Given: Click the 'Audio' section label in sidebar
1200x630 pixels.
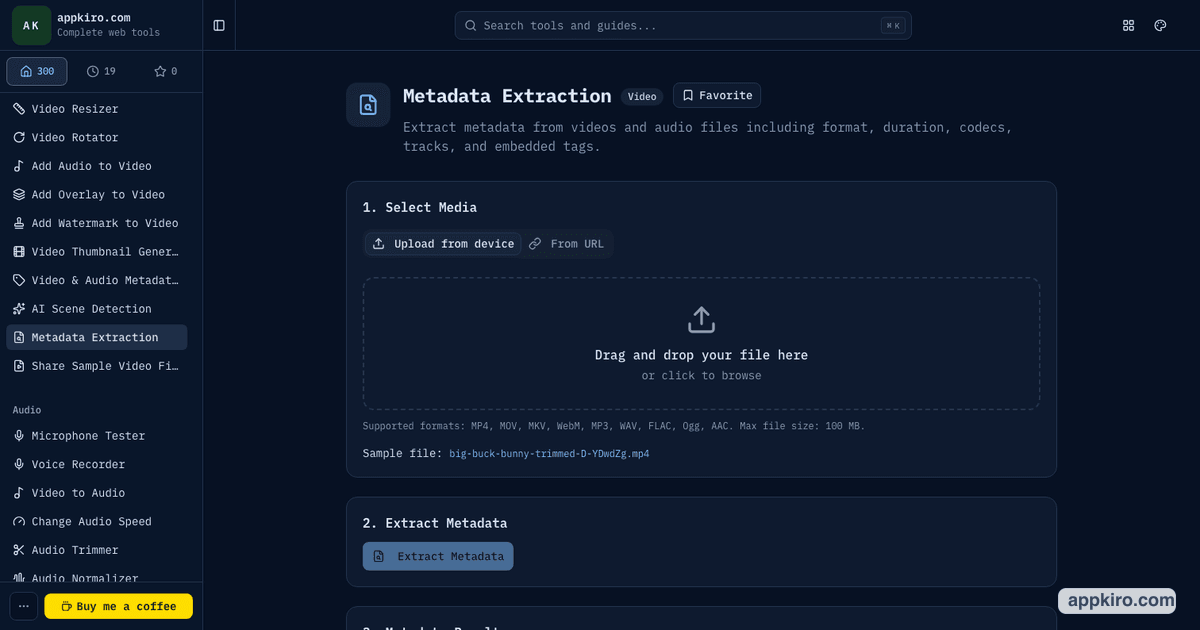Looking at the screenshot, I should pyautogui.click(x=27, y=410).
